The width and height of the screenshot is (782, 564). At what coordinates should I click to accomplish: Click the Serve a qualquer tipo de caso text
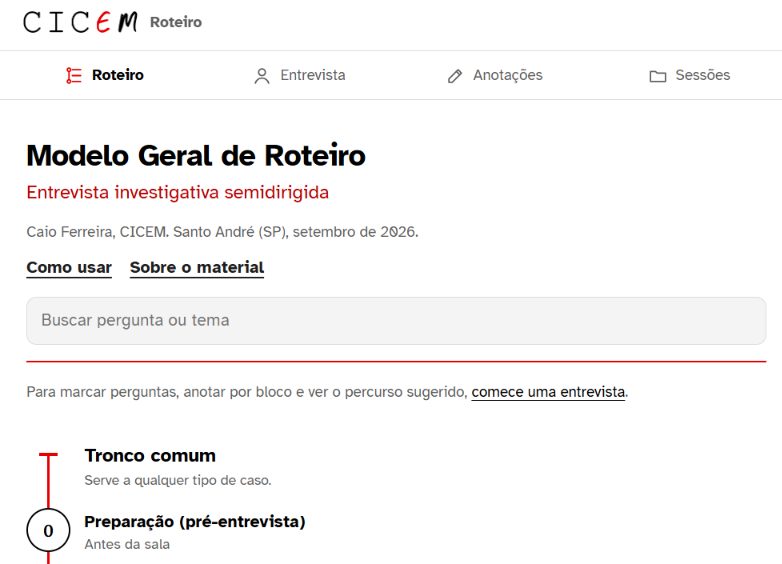point(178,481)
